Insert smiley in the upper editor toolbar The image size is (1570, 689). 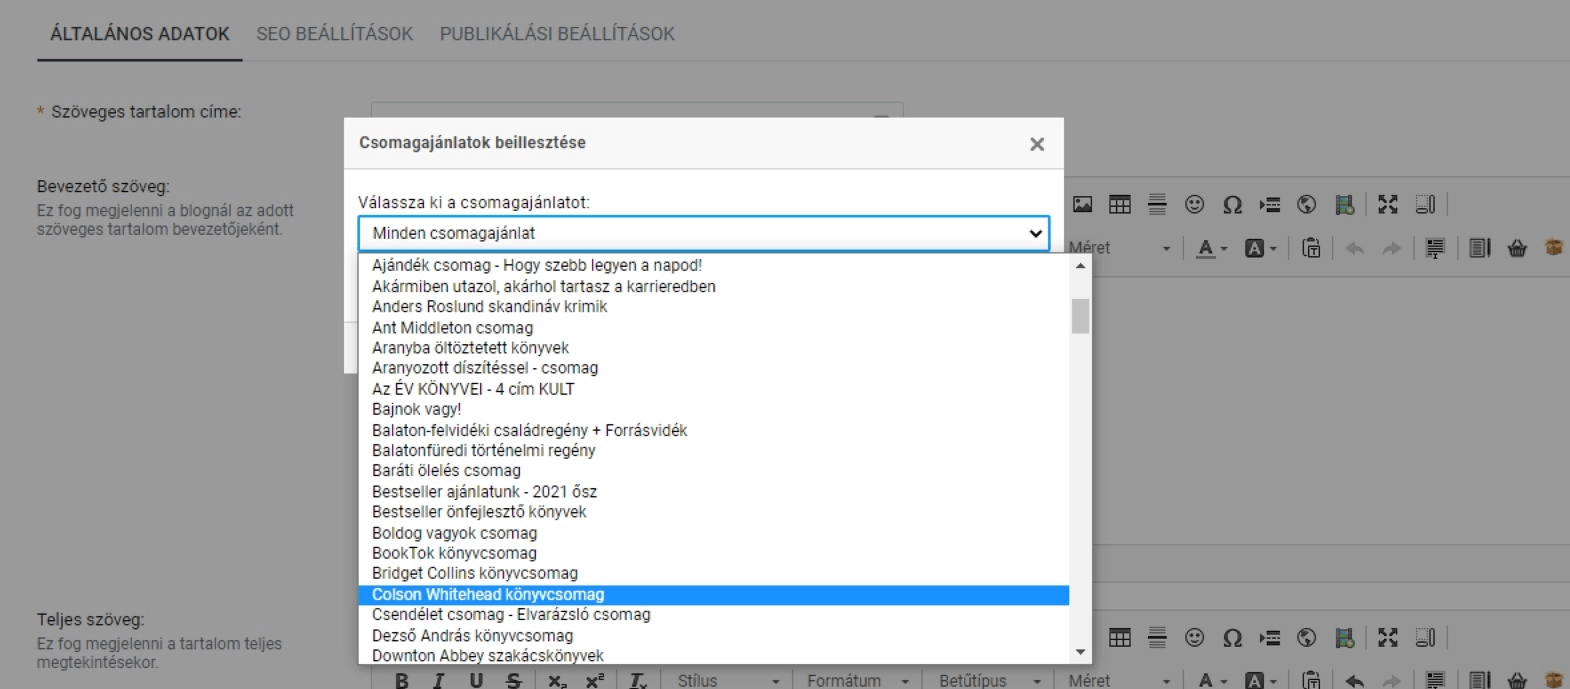coord(1194,204)
